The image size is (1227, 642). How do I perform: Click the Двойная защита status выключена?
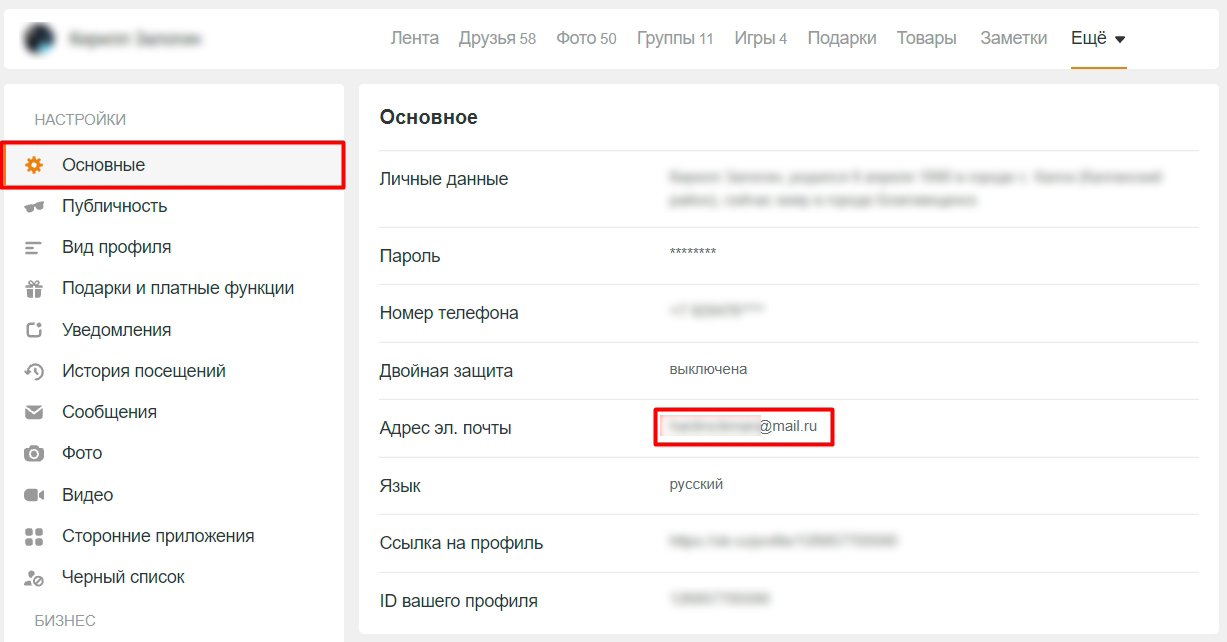coord(708,369)
